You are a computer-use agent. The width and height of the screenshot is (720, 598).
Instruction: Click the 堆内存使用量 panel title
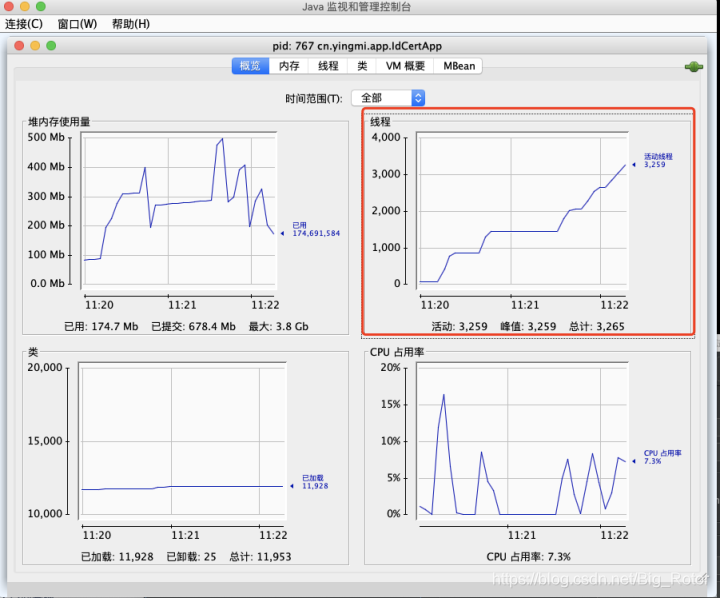[59, 122]
